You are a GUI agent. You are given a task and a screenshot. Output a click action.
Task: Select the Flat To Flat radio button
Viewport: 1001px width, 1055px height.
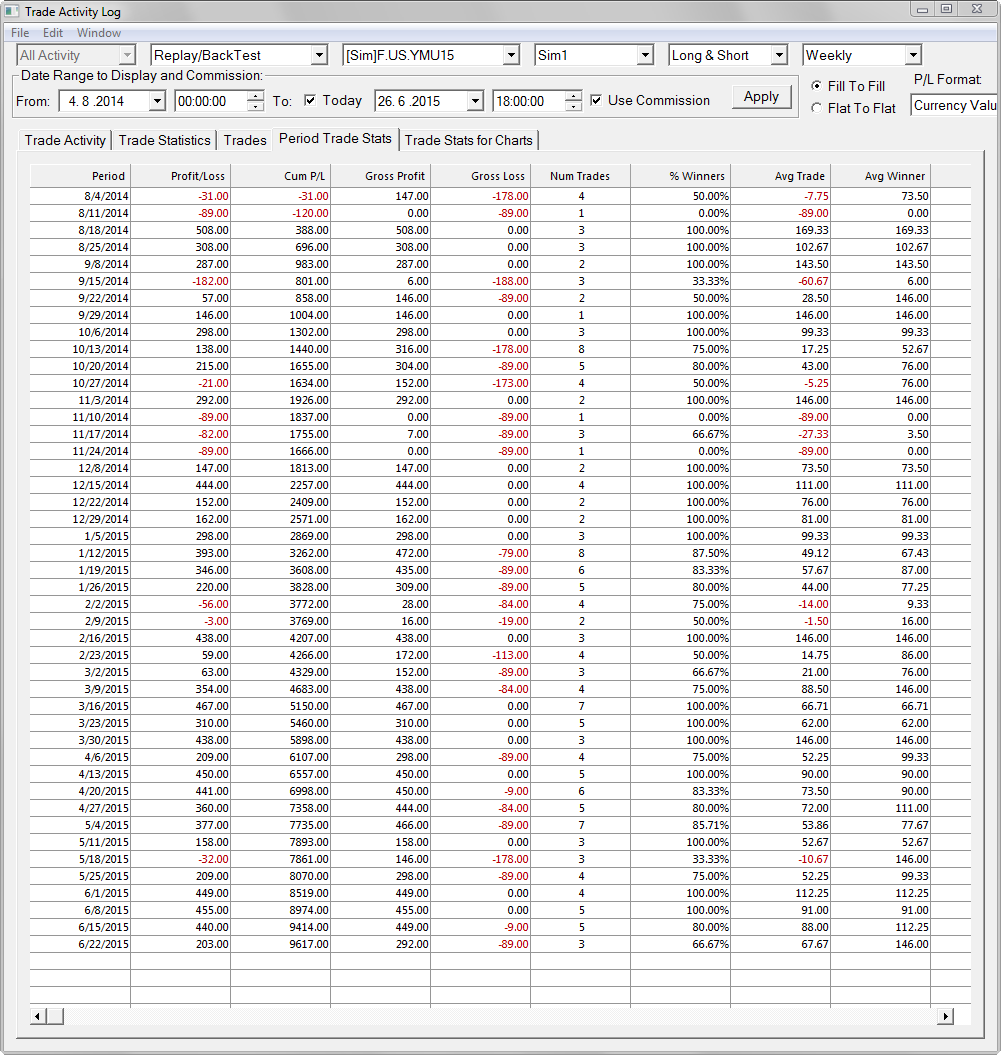816,108
